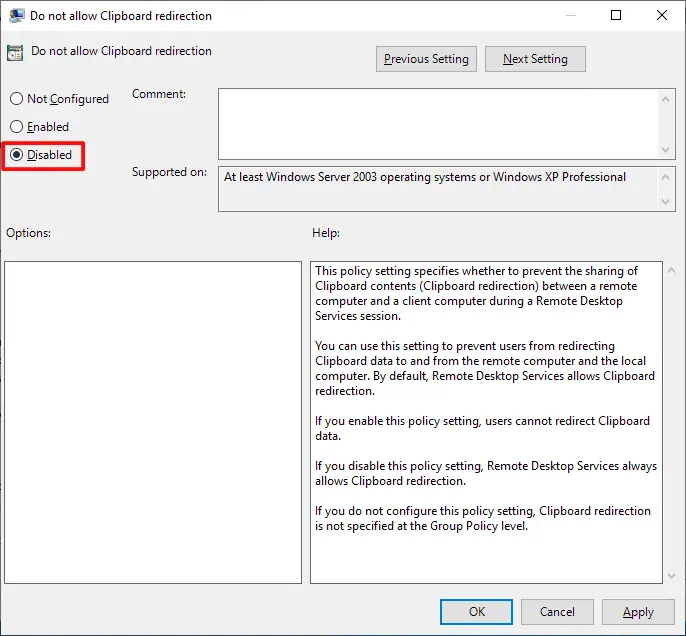Select the Enabled radio button
The width and height of the screenshot is (686, 636).
point(16,127)
